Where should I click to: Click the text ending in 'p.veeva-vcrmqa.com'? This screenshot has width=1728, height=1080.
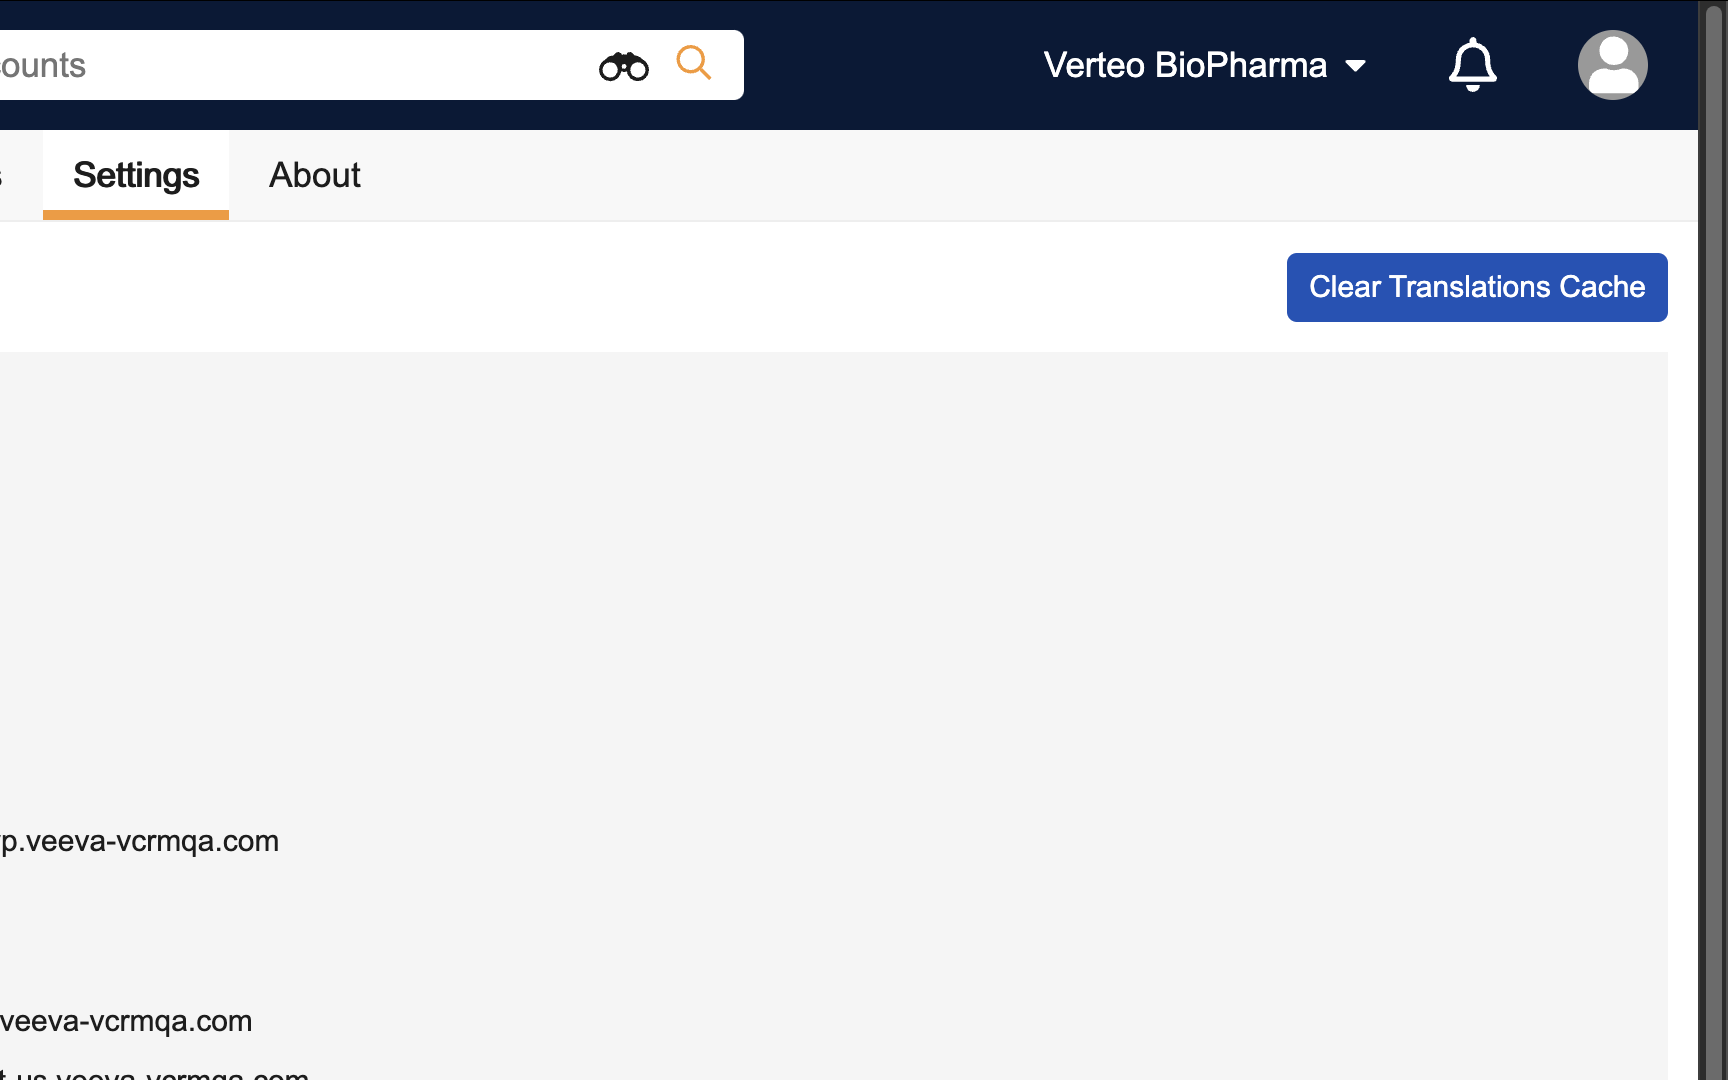pyautogui.click(x=139, y=841)
